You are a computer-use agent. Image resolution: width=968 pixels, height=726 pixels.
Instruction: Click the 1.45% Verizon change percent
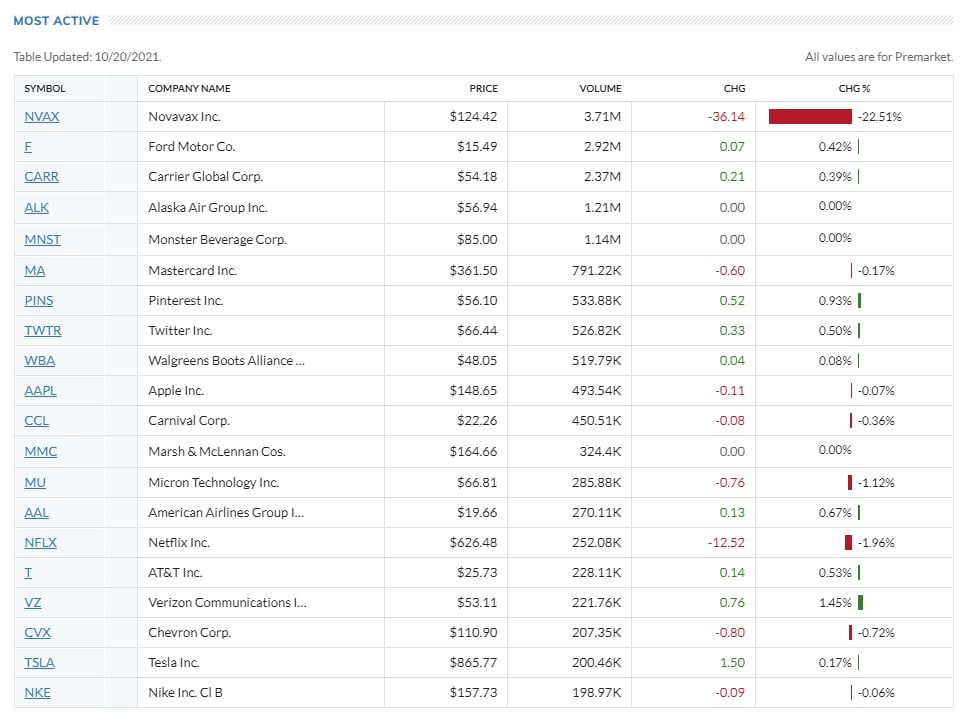[835, 603]
